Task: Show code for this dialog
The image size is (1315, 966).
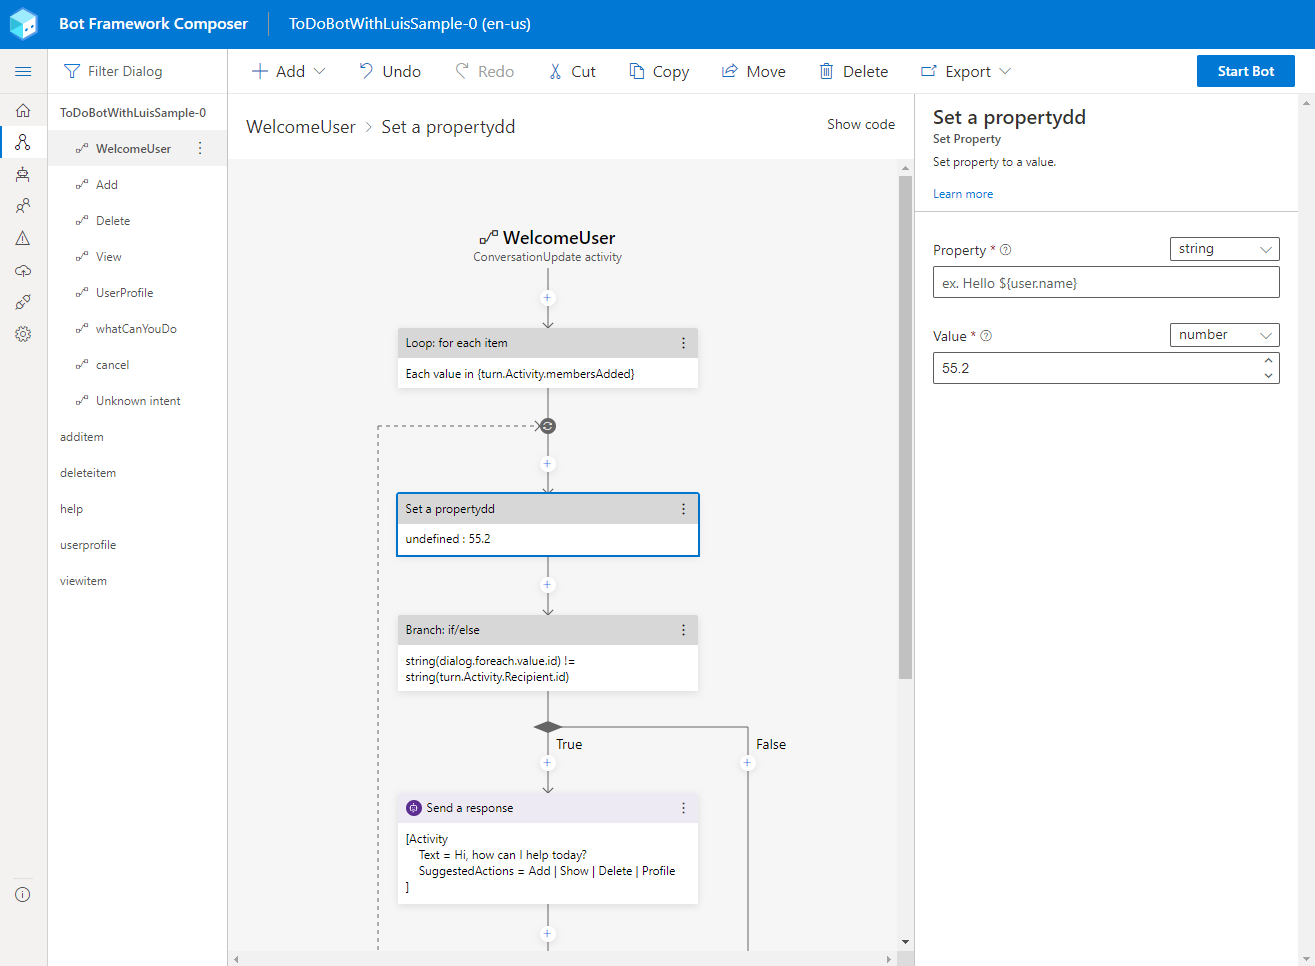Action: tap(861, 124)
